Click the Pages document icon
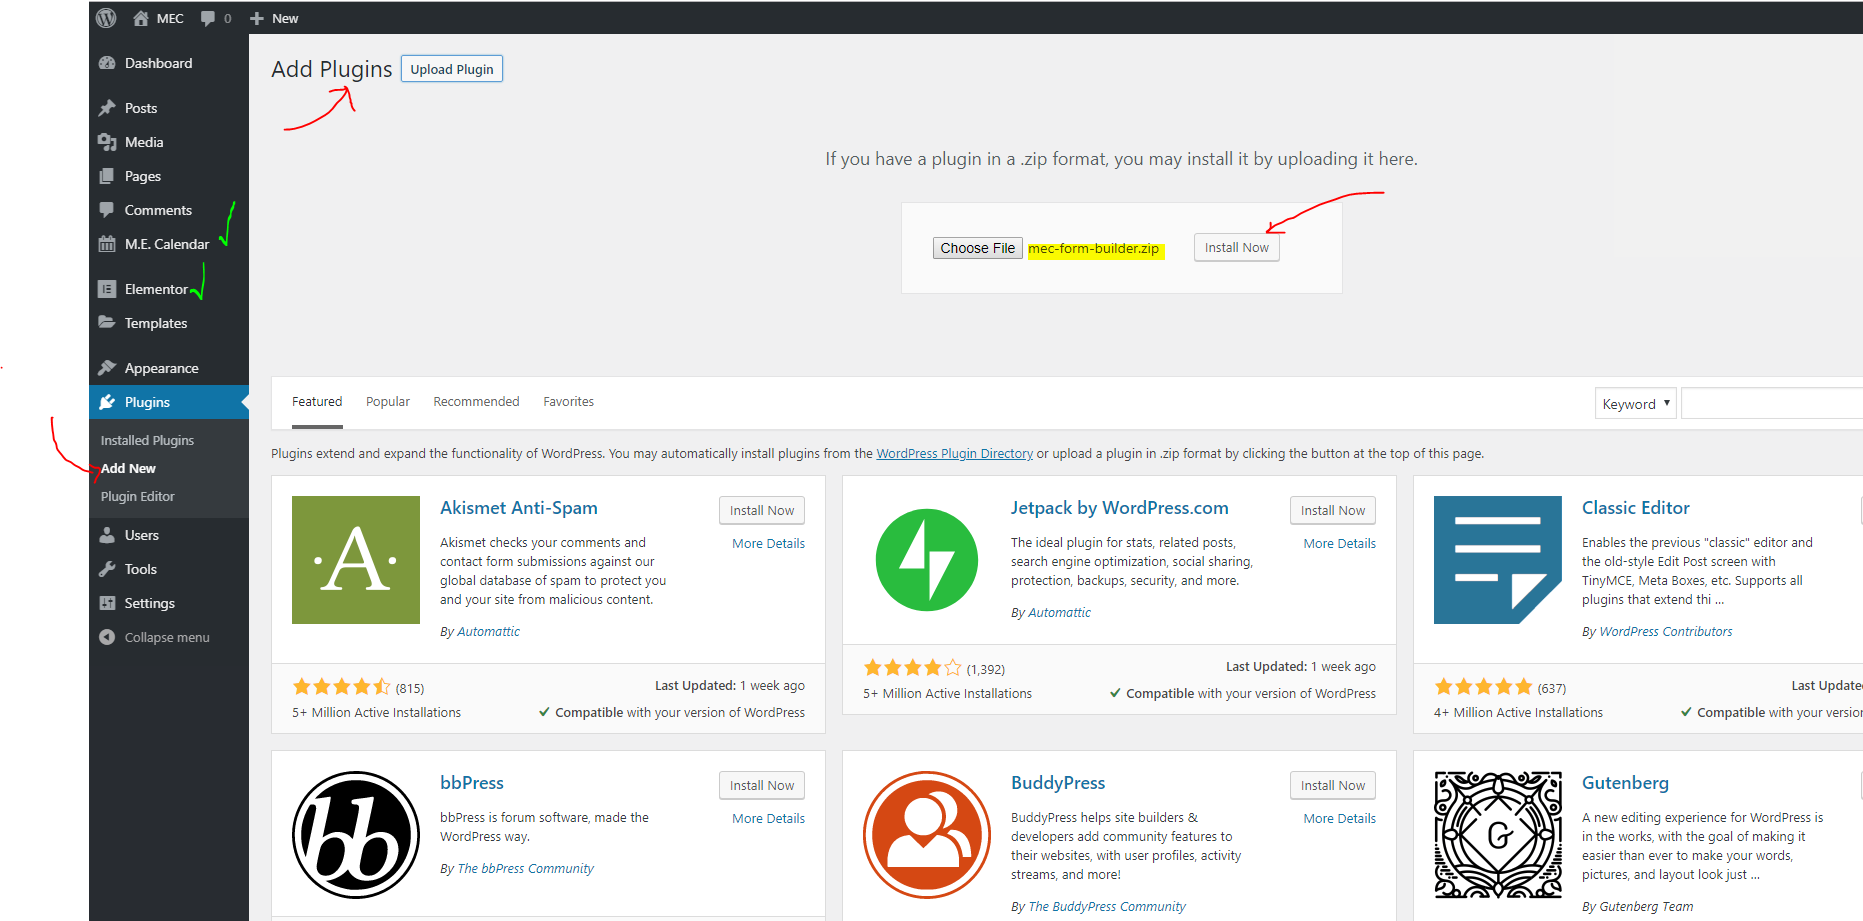The width and height of the screenshot is (1863, 921). click(x=107, y=176)
